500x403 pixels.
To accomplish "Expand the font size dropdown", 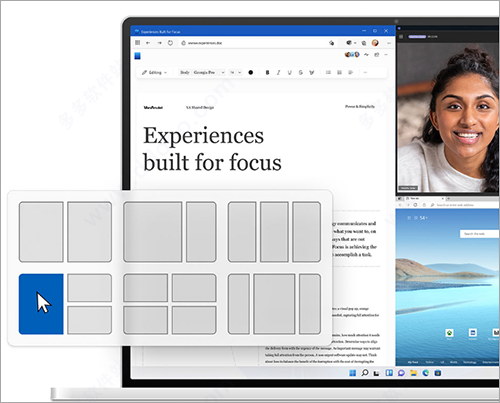I will point(236,72).
